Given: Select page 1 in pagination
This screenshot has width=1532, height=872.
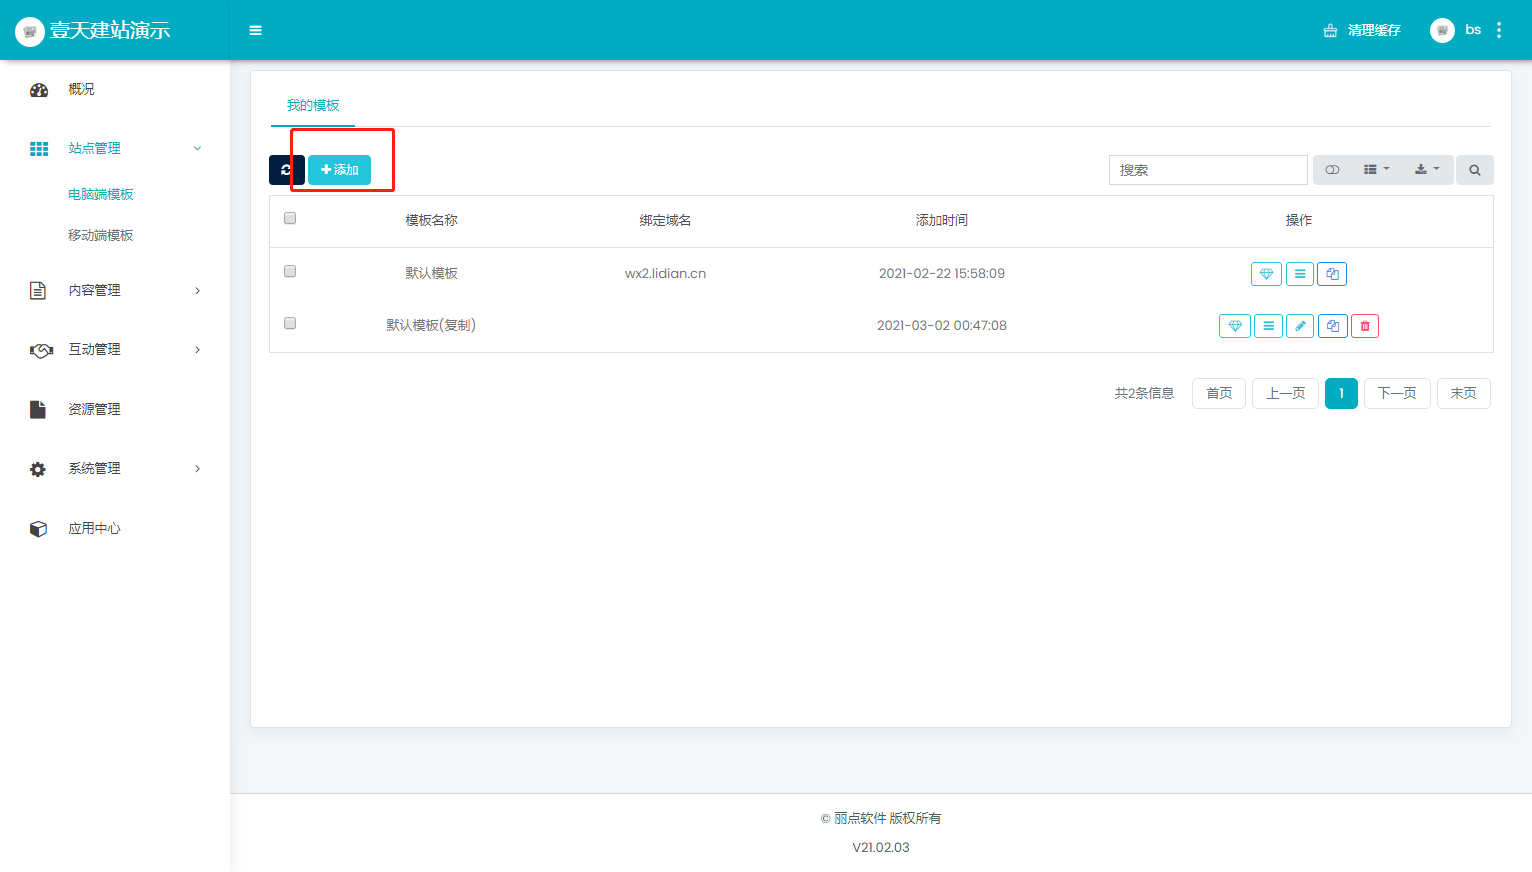Looking at the screenshot, I should tap(1341, 393).
